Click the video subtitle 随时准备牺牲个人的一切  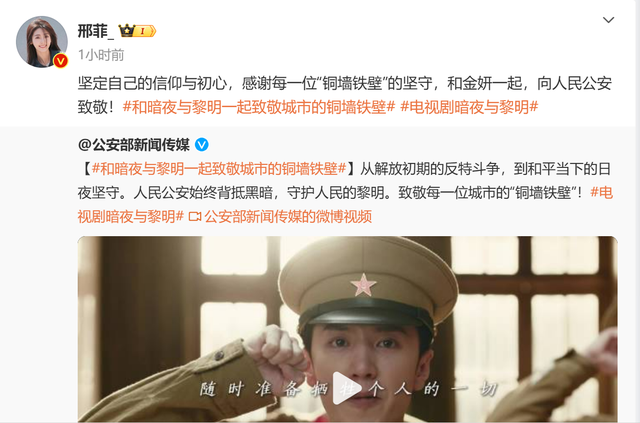point(348,389)
